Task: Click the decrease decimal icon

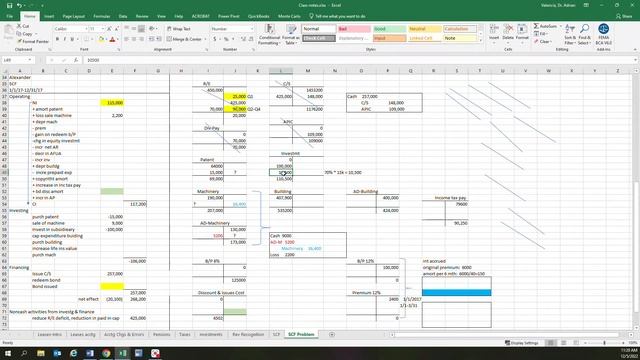Action: 251,39
